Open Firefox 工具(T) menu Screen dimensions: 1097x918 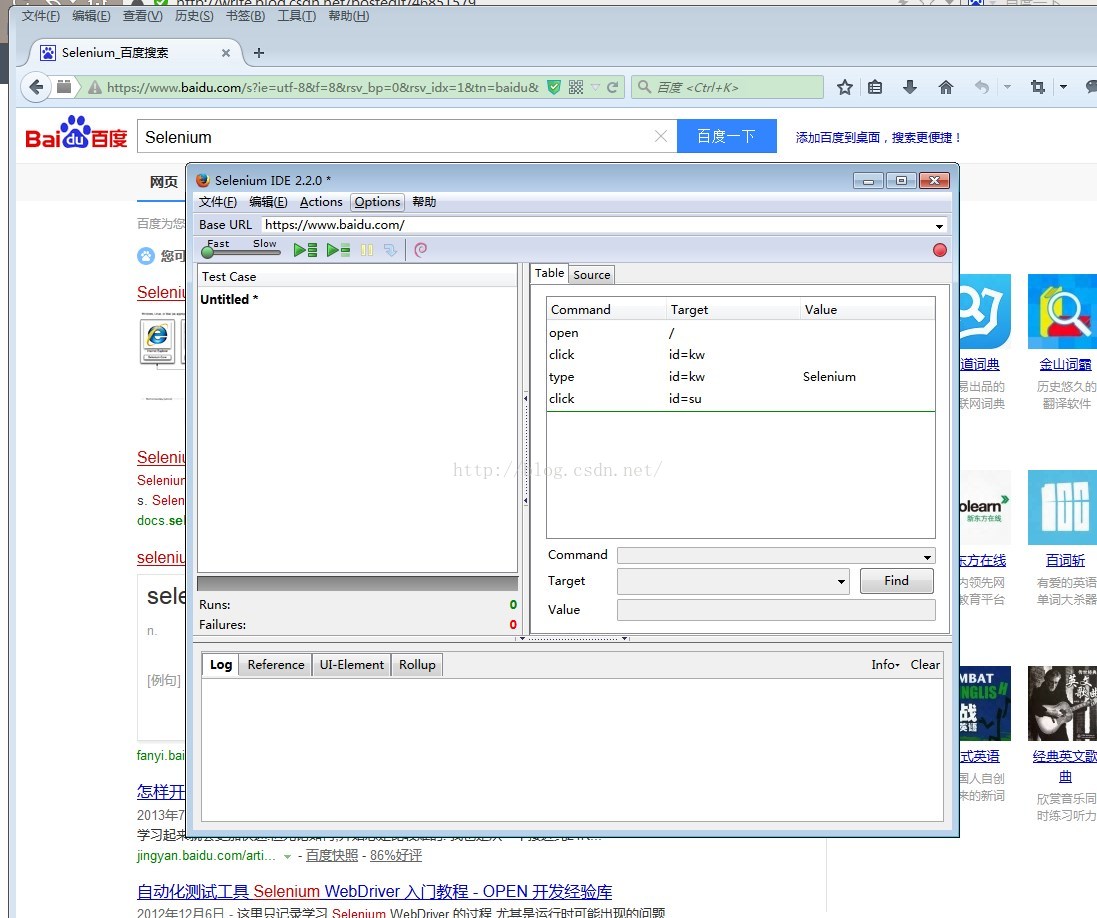(297, 15)
